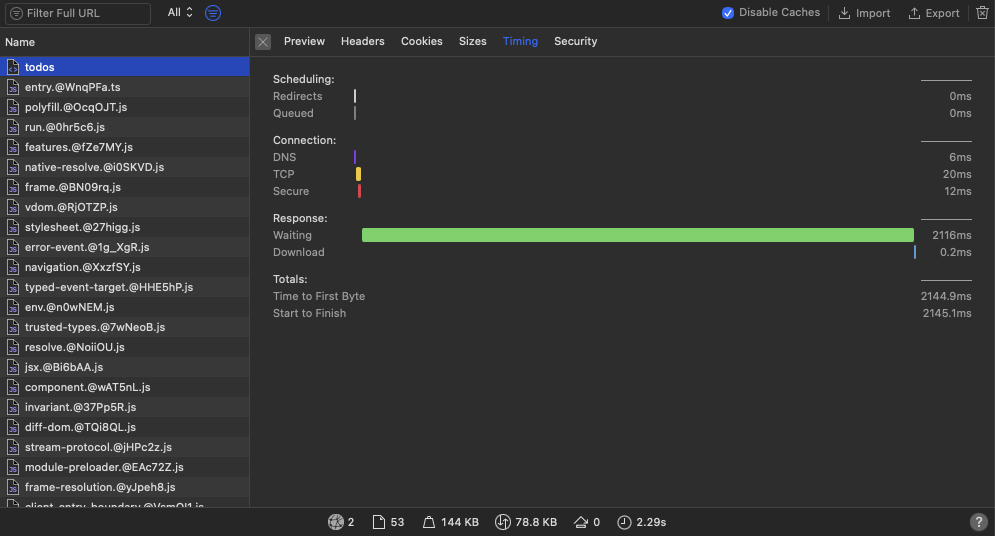Switch to the Preview tab
The width and height of the screenshot is (995, 536).
point(304,41)
